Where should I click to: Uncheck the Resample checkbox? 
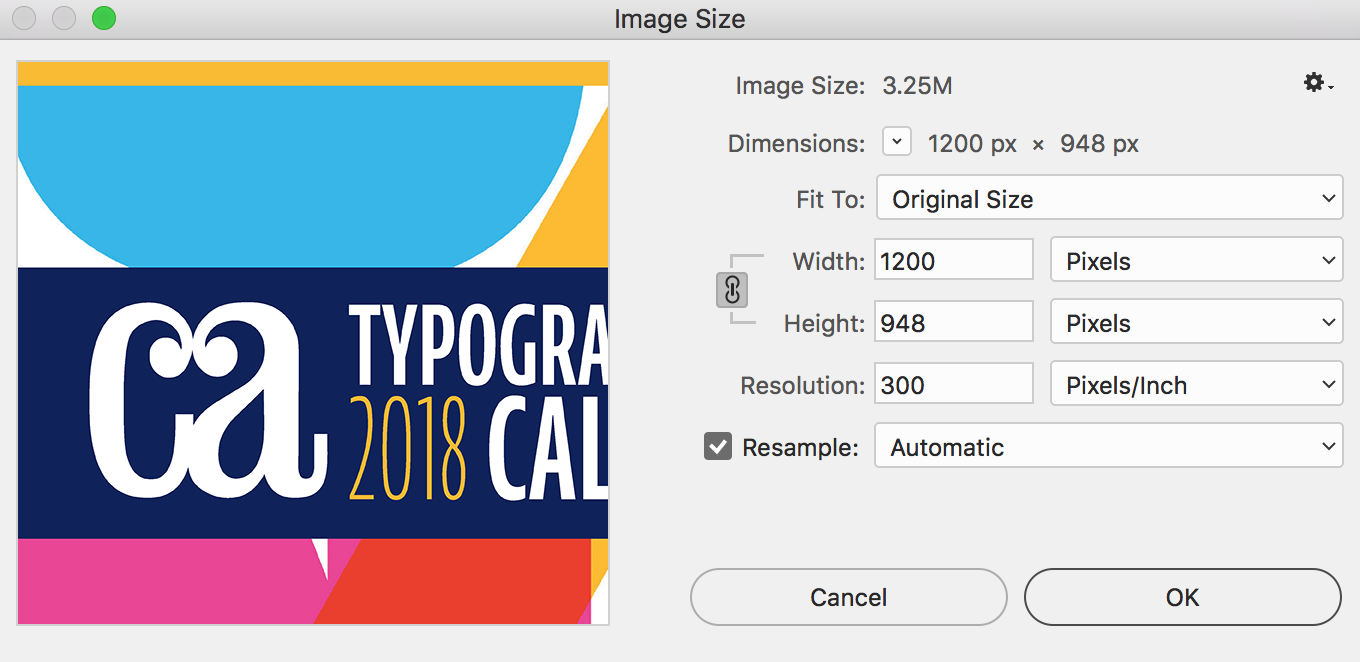(718, 447)
